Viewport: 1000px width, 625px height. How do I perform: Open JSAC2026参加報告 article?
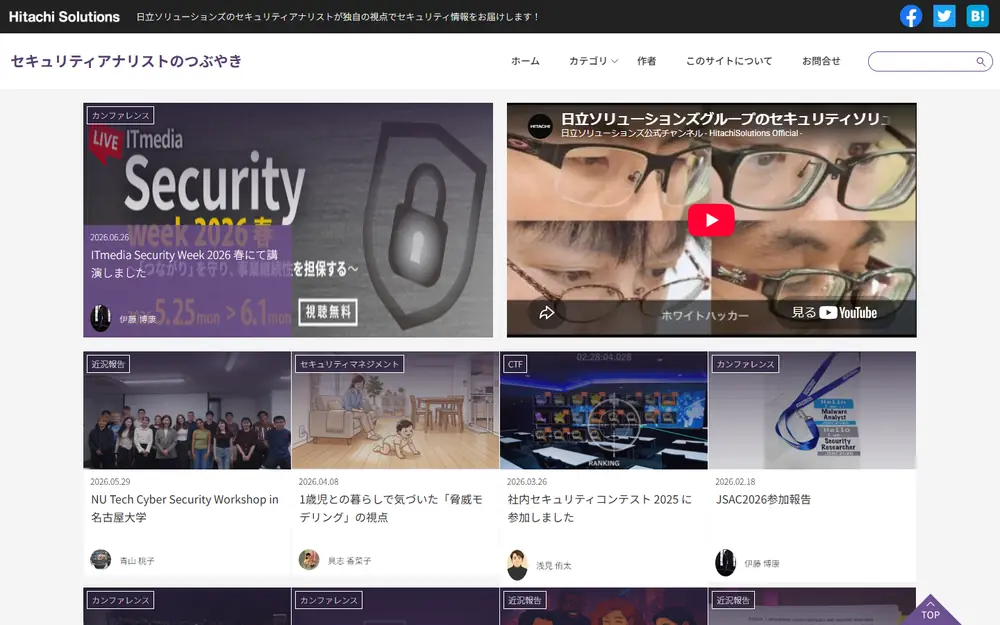coord(763,499)
